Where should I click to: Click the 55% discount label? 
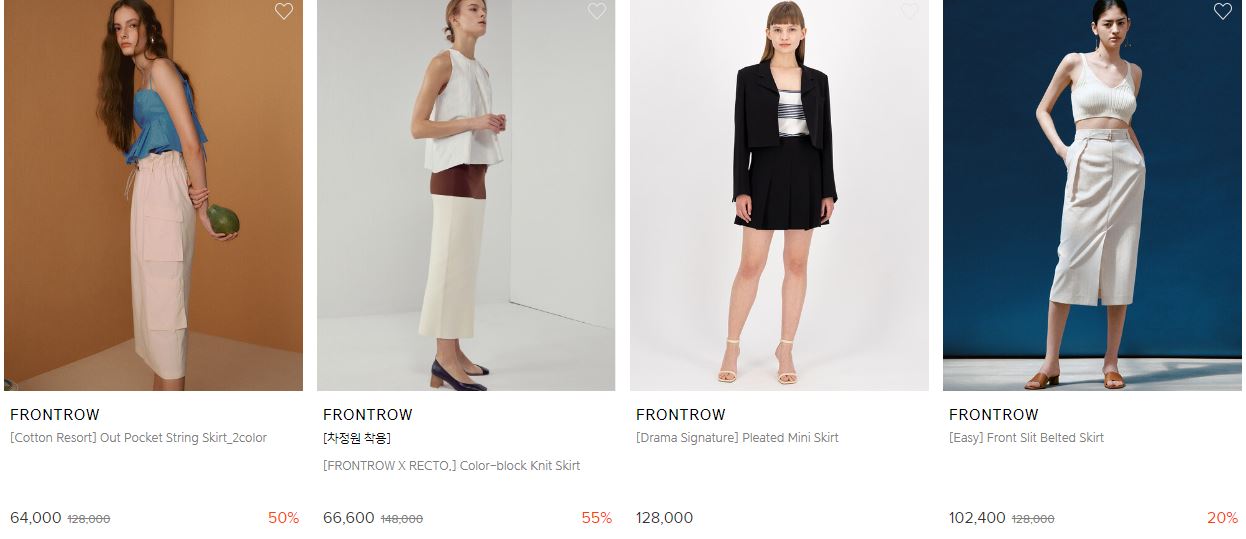(597, 518)
